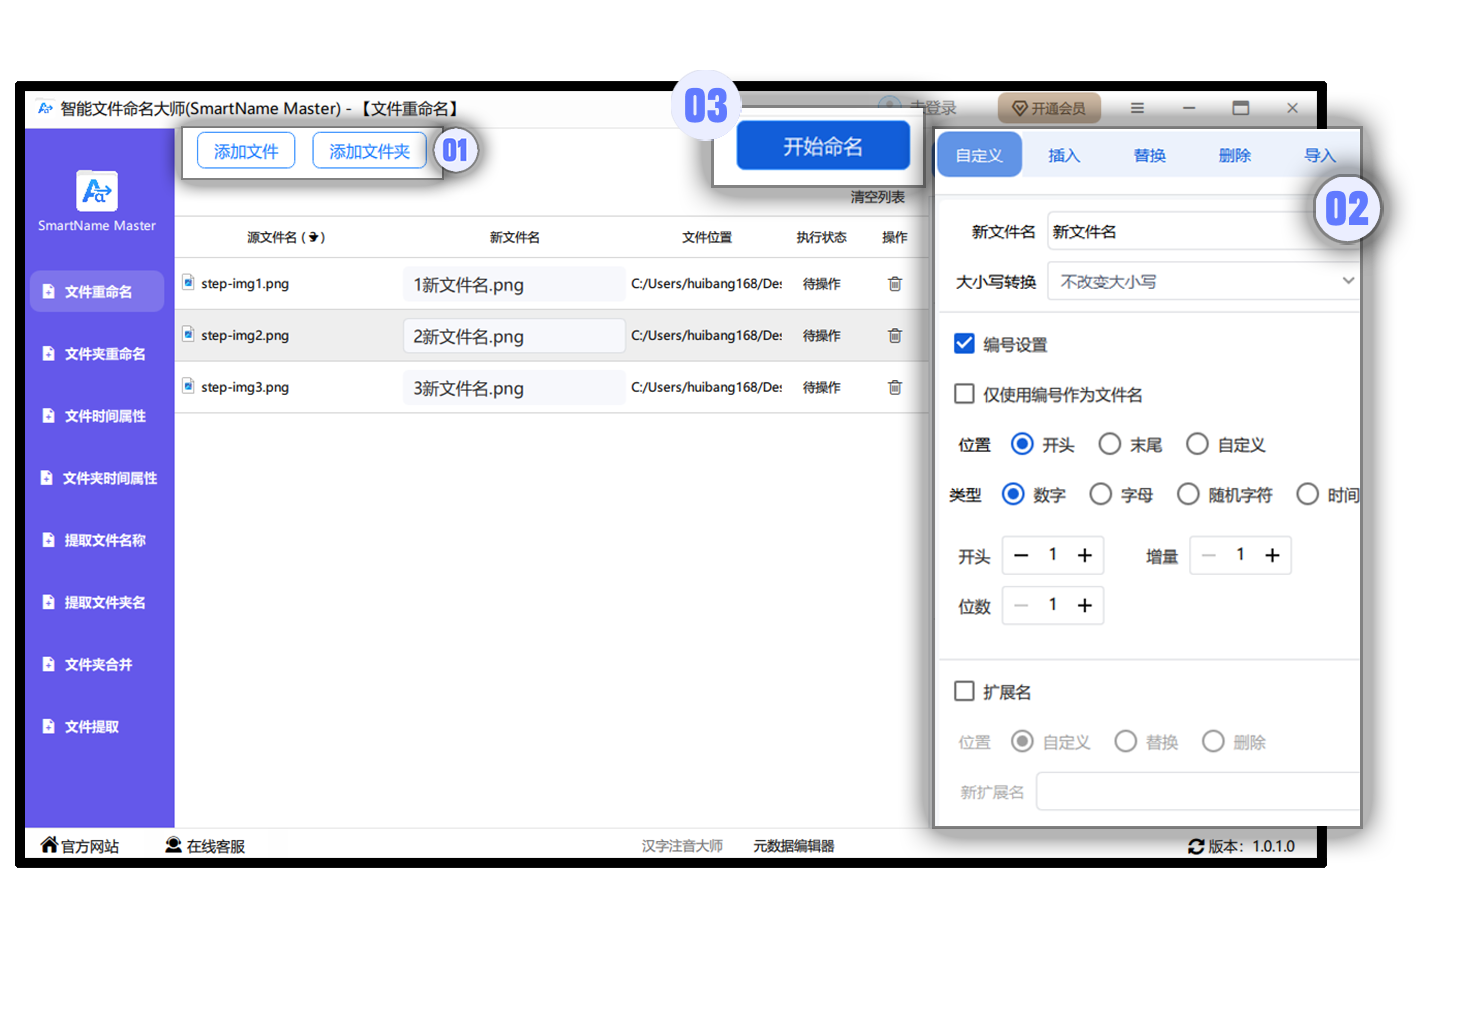Delete the step-img1.png row with trash icon

click(894, 284)
